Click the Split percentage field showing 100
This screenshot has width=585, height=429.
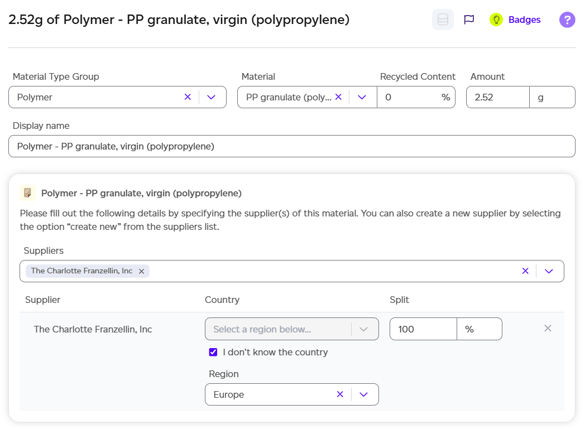tap(423, 329)
